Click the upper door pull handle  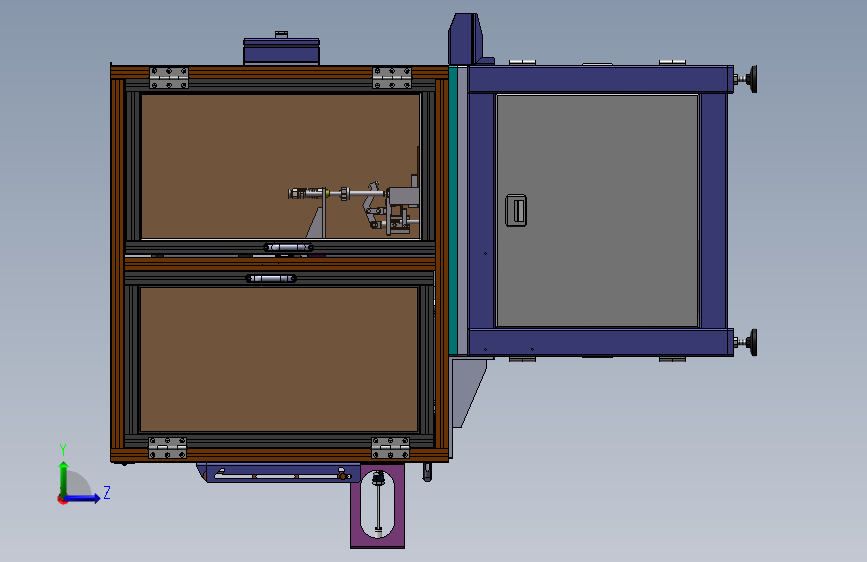288,247
